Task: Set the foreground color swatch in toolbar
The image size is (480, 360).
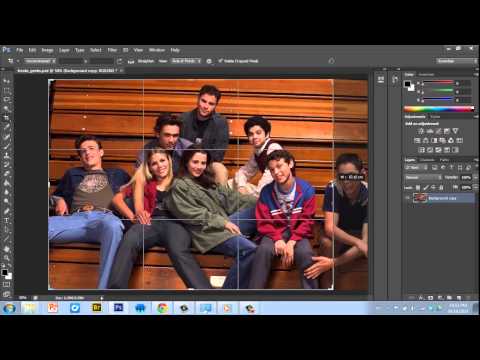Action: click(x=4, y=272)
